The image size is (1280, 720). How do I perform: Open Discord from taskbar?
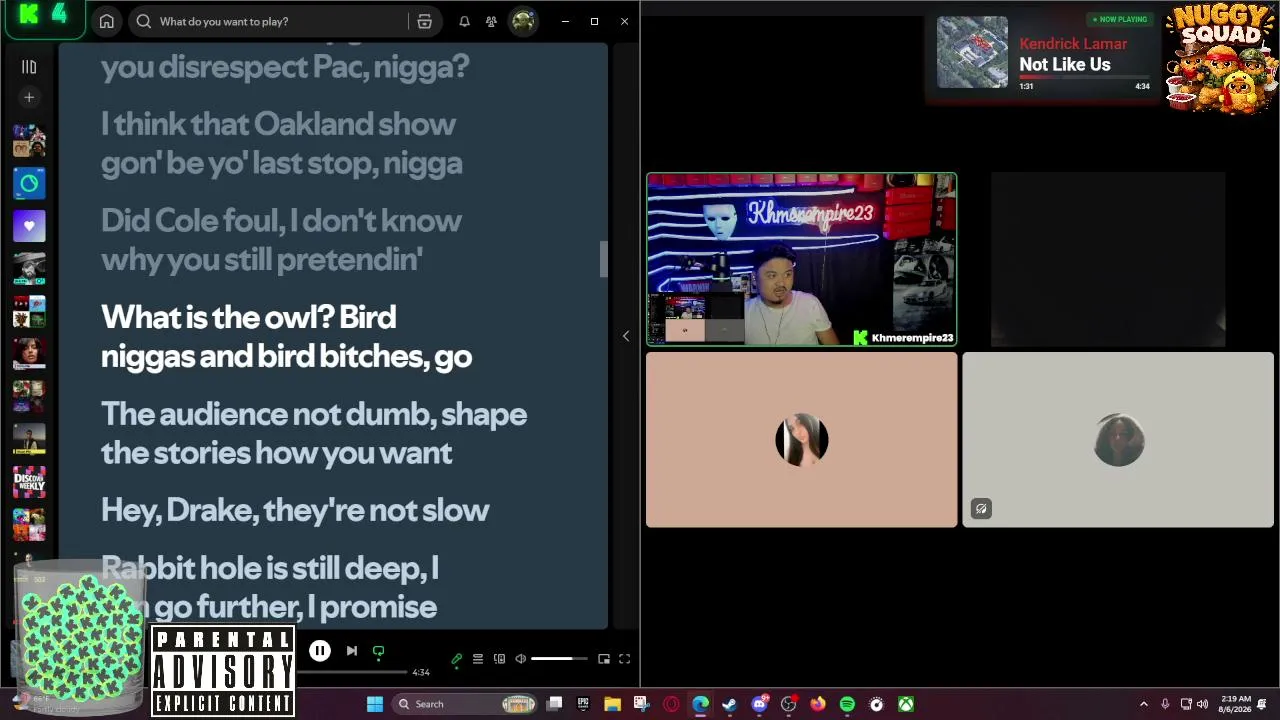[759, 704]
